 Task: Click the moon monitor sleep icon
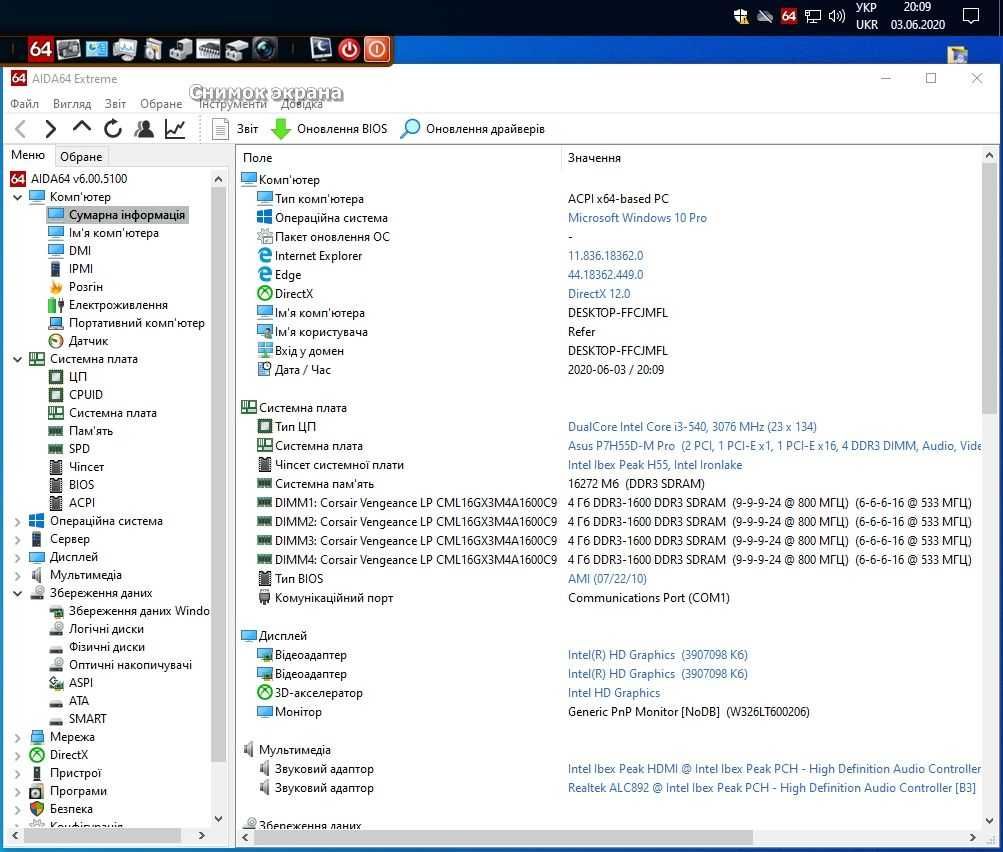[x=320, y=49]
